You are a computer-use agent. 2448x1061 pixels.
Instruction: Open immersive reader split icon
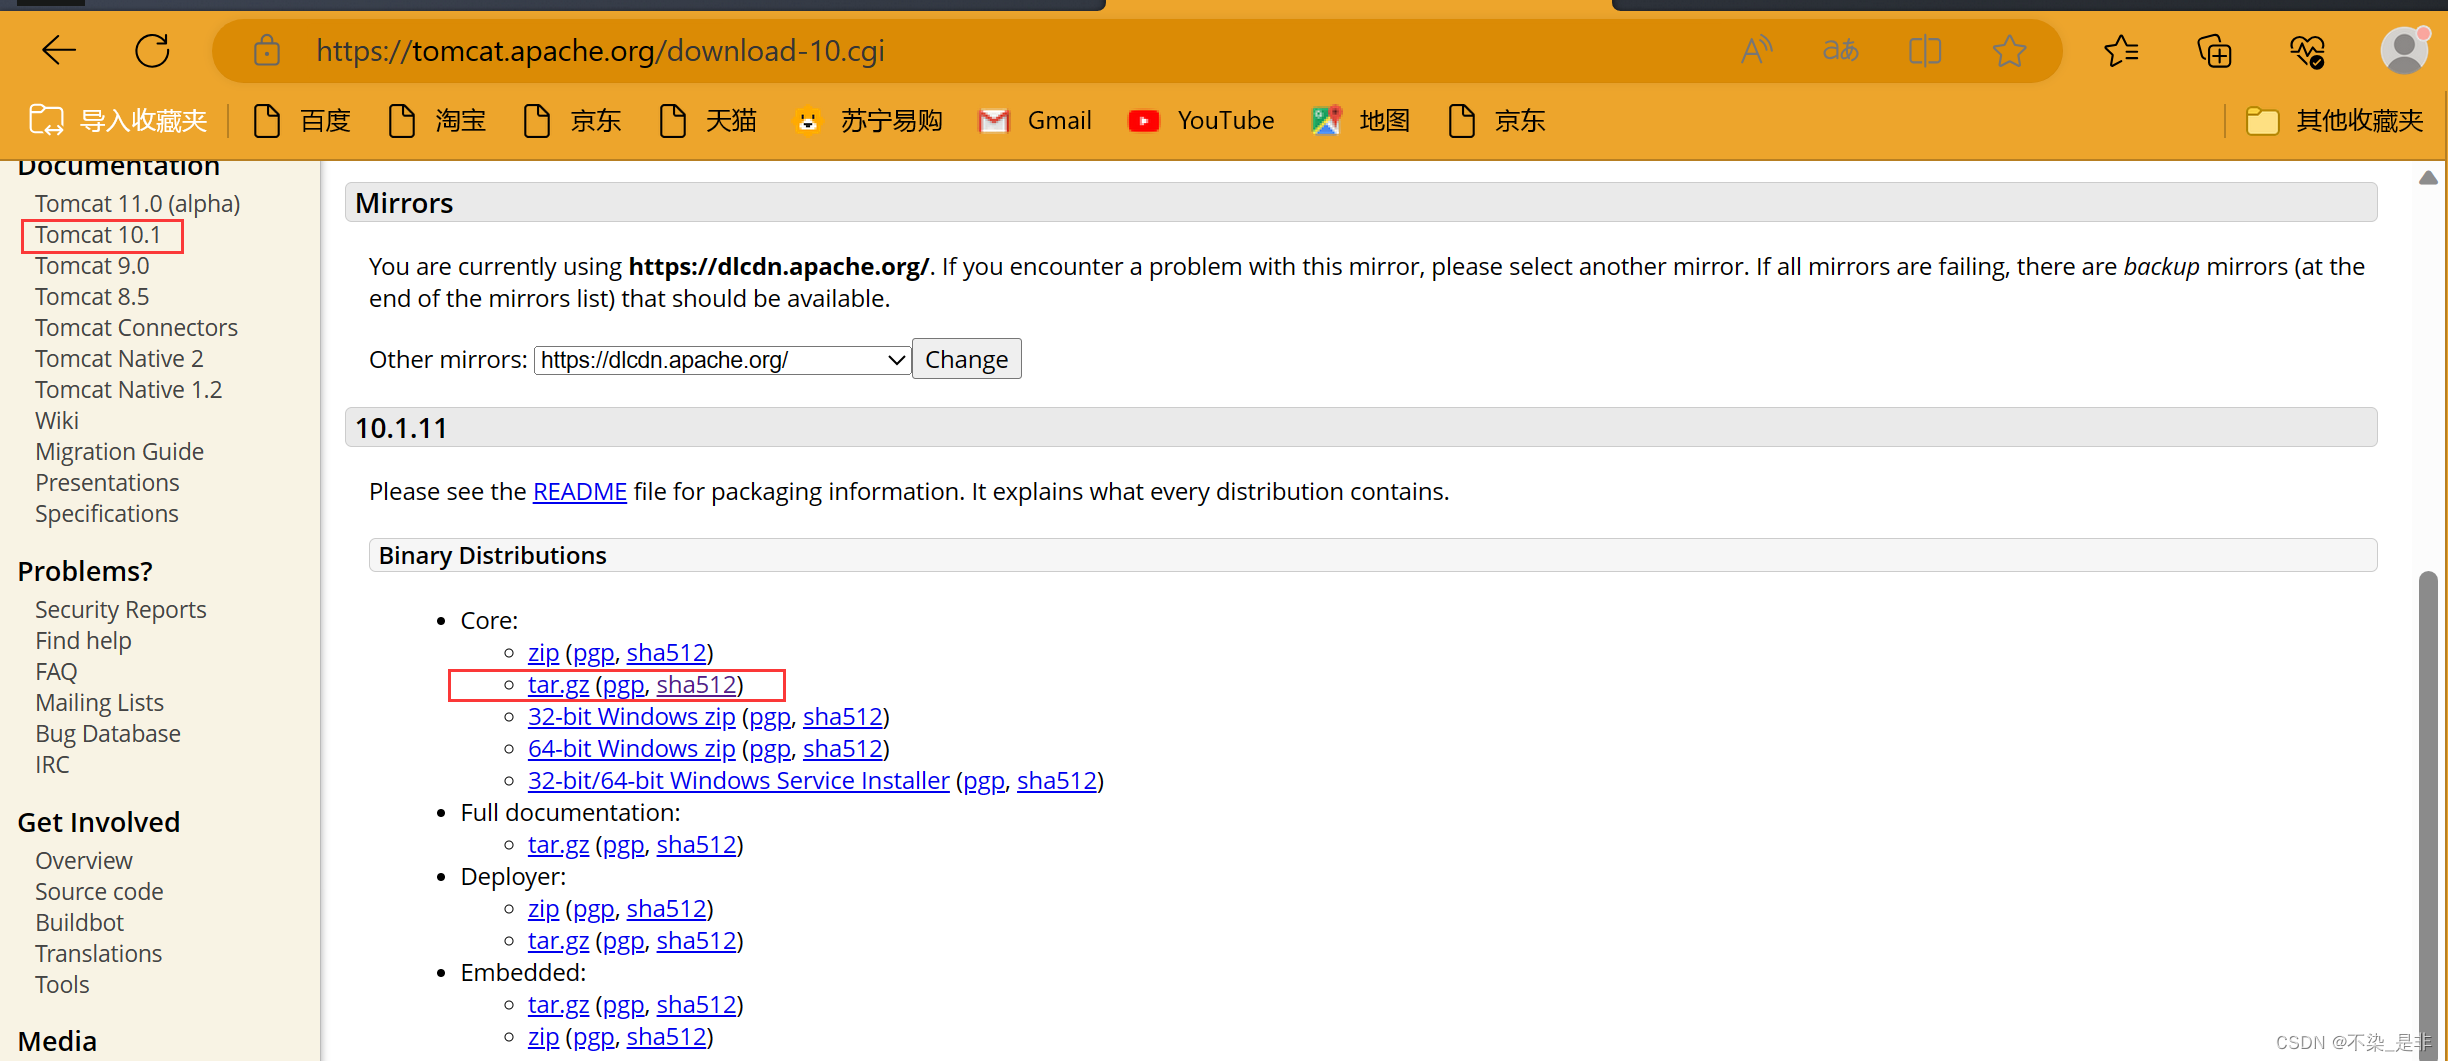[x=1924, y=50]
